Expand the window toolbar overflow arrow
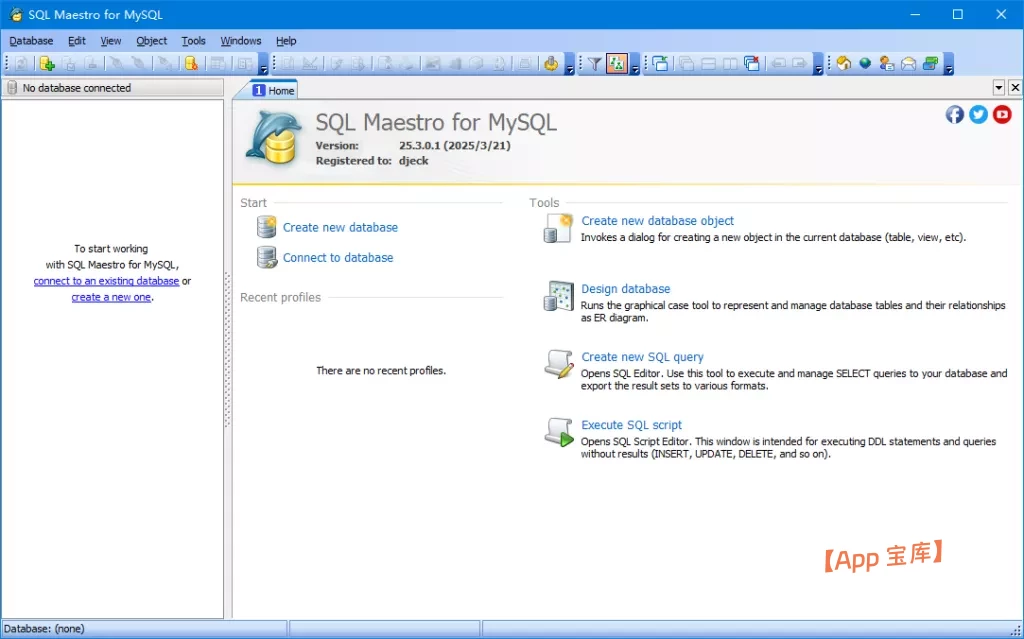This screenshot has width=1024, height=639. coord(819,66)
